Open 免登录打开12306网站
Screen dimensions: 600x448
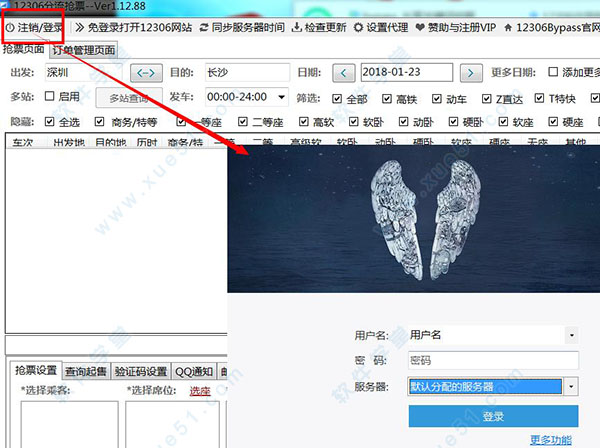(x=133, y=28)
